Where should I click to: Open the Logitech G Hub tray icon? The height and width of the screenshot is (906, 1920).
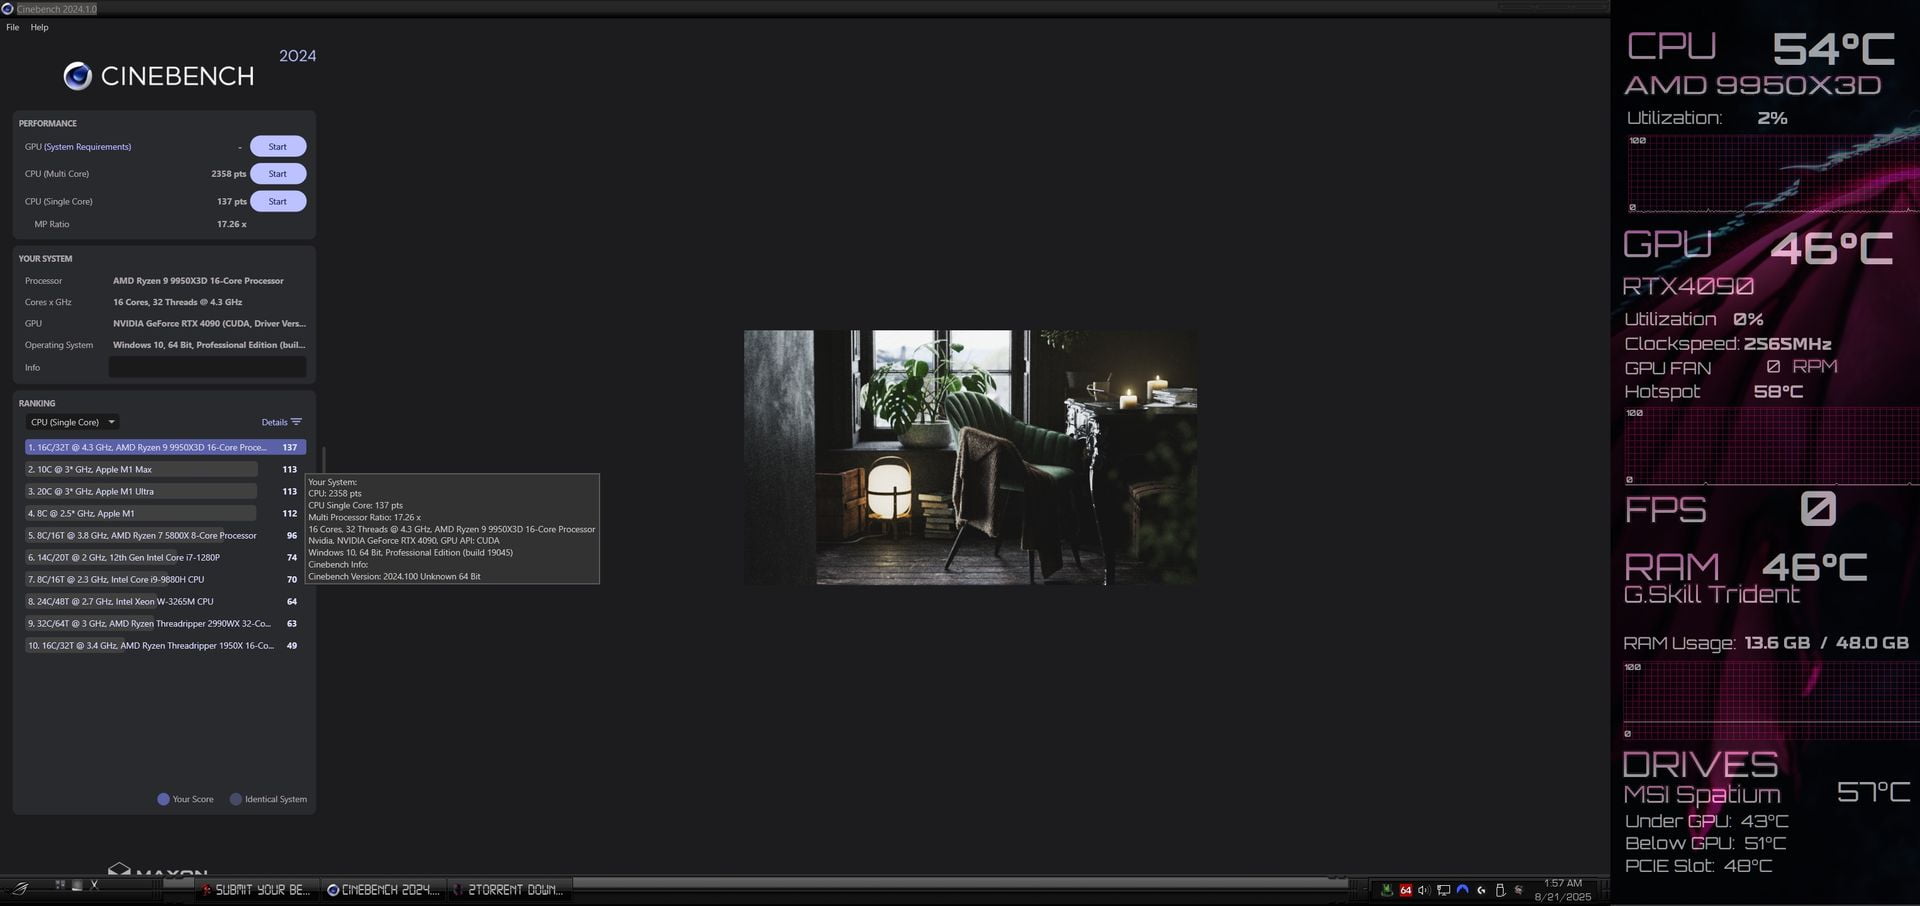[x=1481, y=890]
